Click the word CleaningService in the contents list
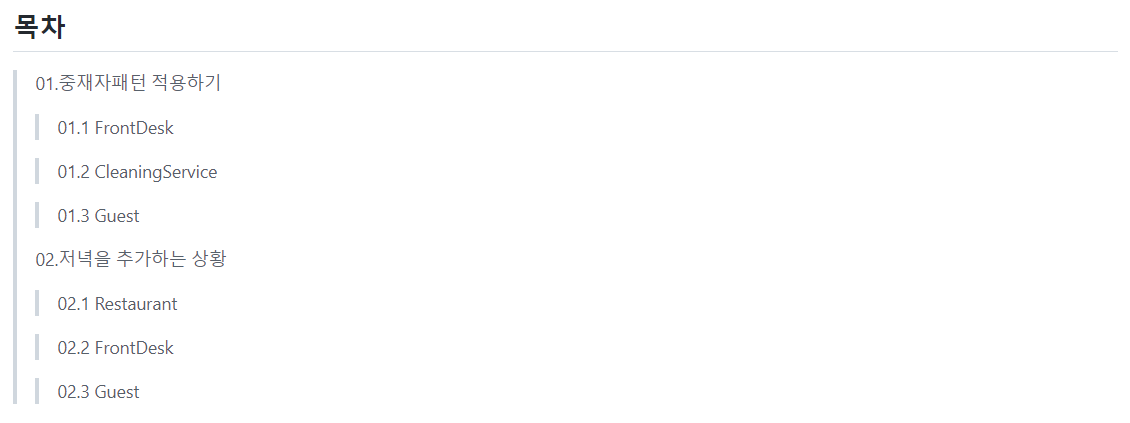 pos(156,172)
